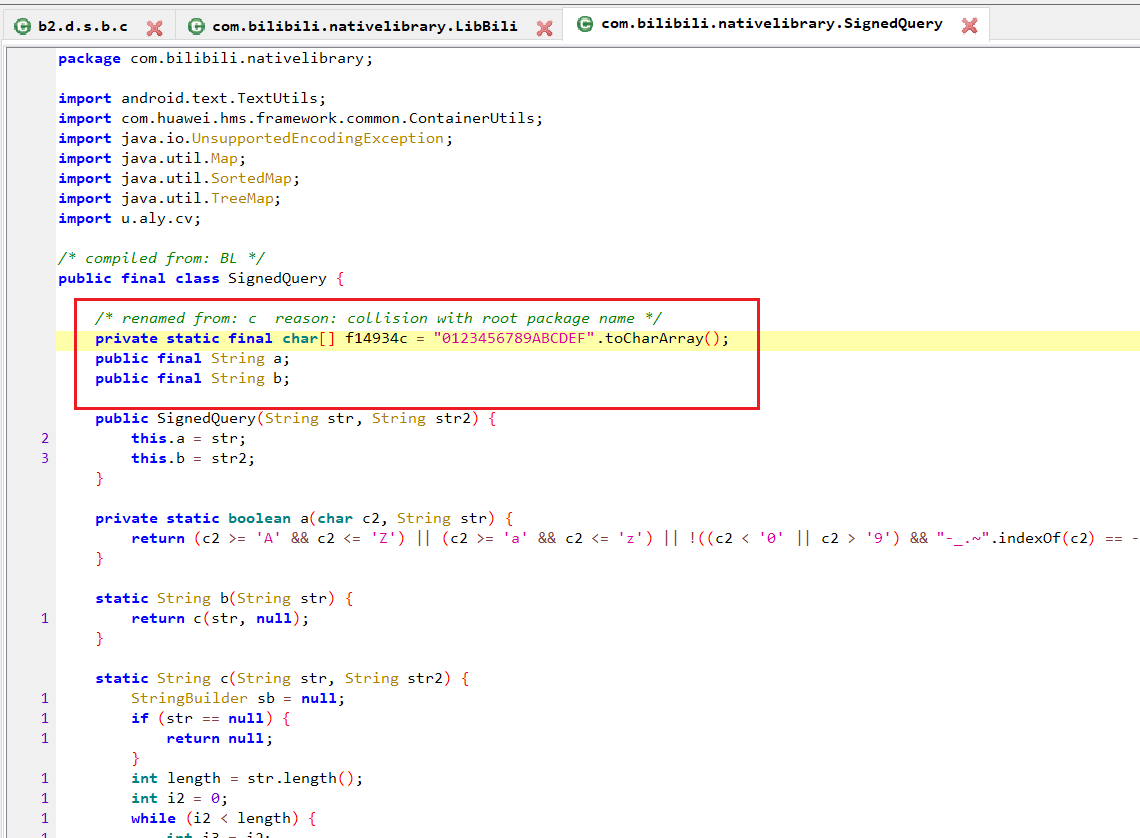Click the "0123456789ABCDEF" string literal
Image resolution: width=1140 pixels, height=838 pixels.
pos(514,338)
